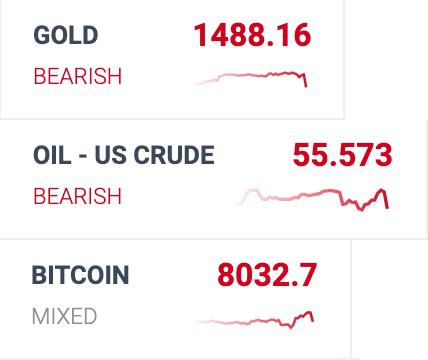Click the MIXED sentiment label under BITCOIN
The image size is (428, 360).
[x=64, y=316]
